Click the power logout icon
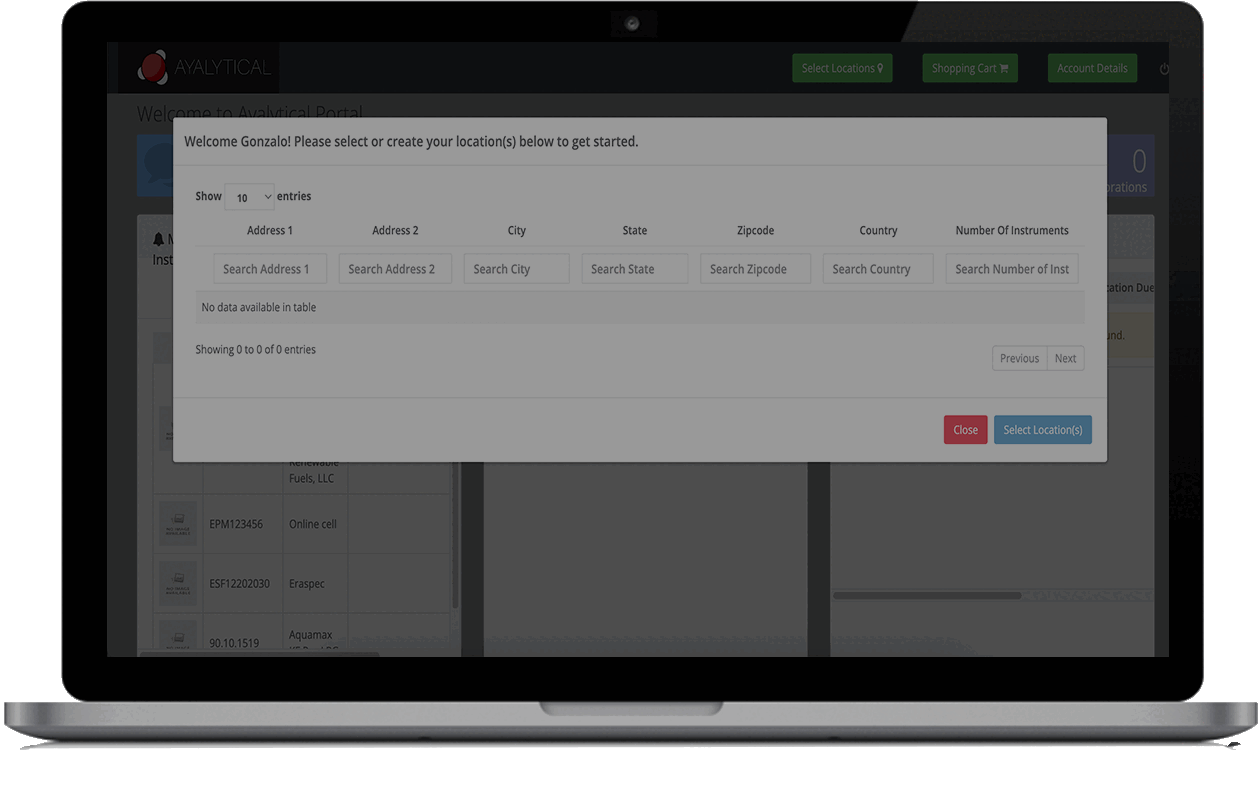Image resolution: width=1260 pixels, height=799 pixels. point(1164,69)
